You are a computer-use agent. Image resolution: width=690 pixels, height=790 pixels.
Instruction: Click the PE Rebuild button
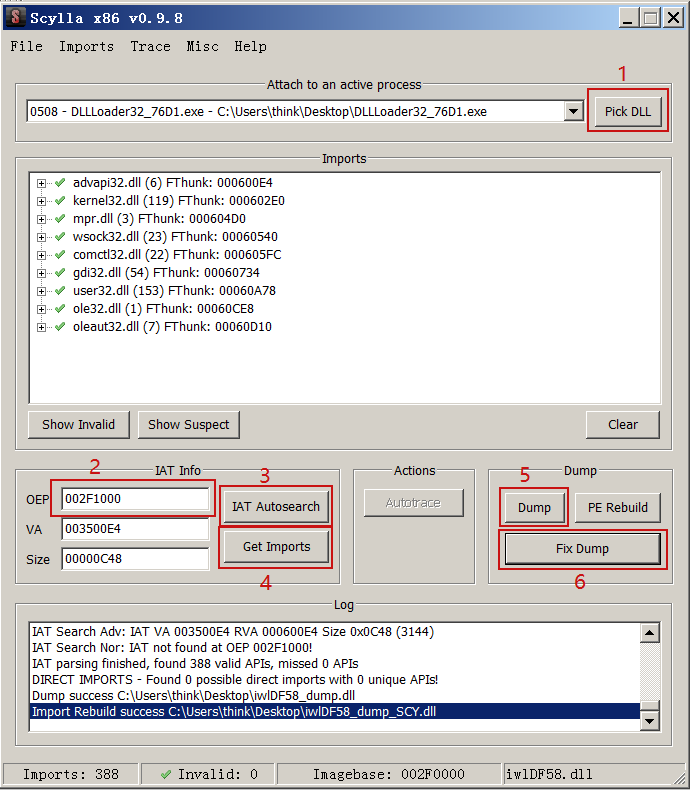point(617,507)
